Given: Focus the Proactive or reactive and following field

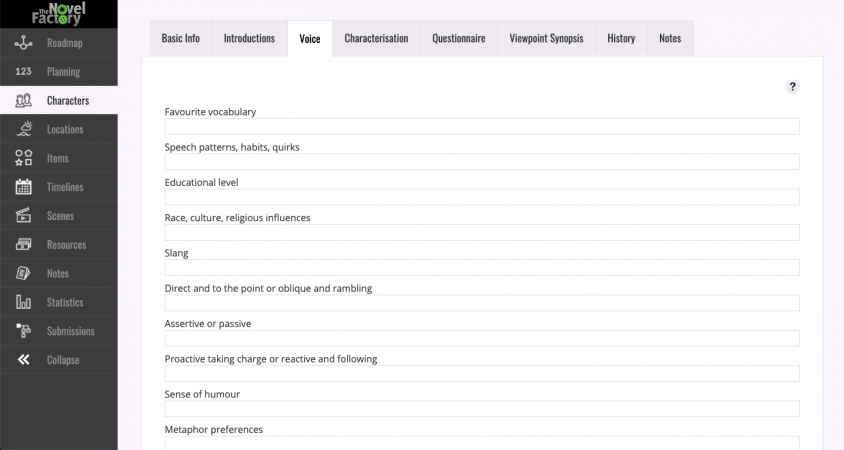Looking at the screenshot, I should pos(482,374).
